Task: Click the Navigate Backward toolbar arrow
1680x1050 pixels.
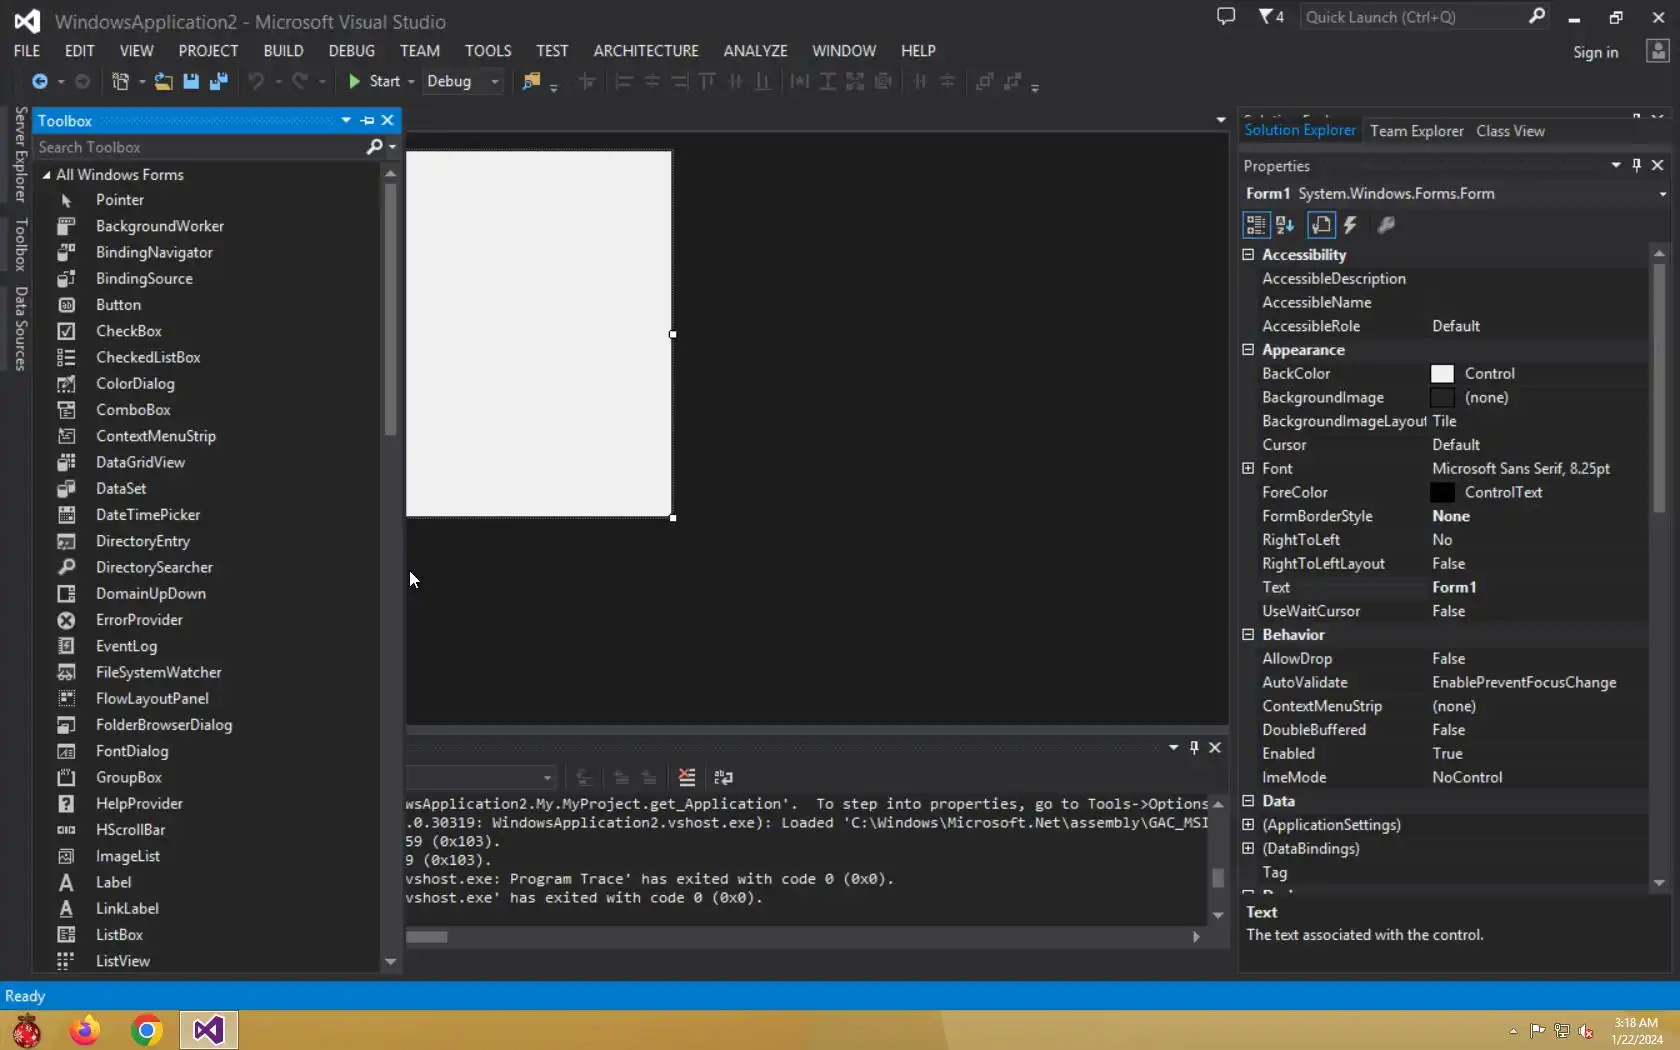Action: [40, 82]
